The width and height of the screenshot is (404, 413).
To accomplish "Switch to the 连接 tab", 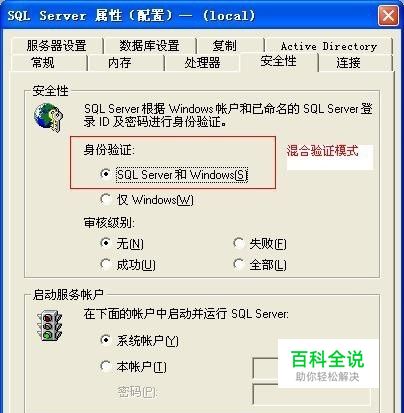I will (348, 62).
